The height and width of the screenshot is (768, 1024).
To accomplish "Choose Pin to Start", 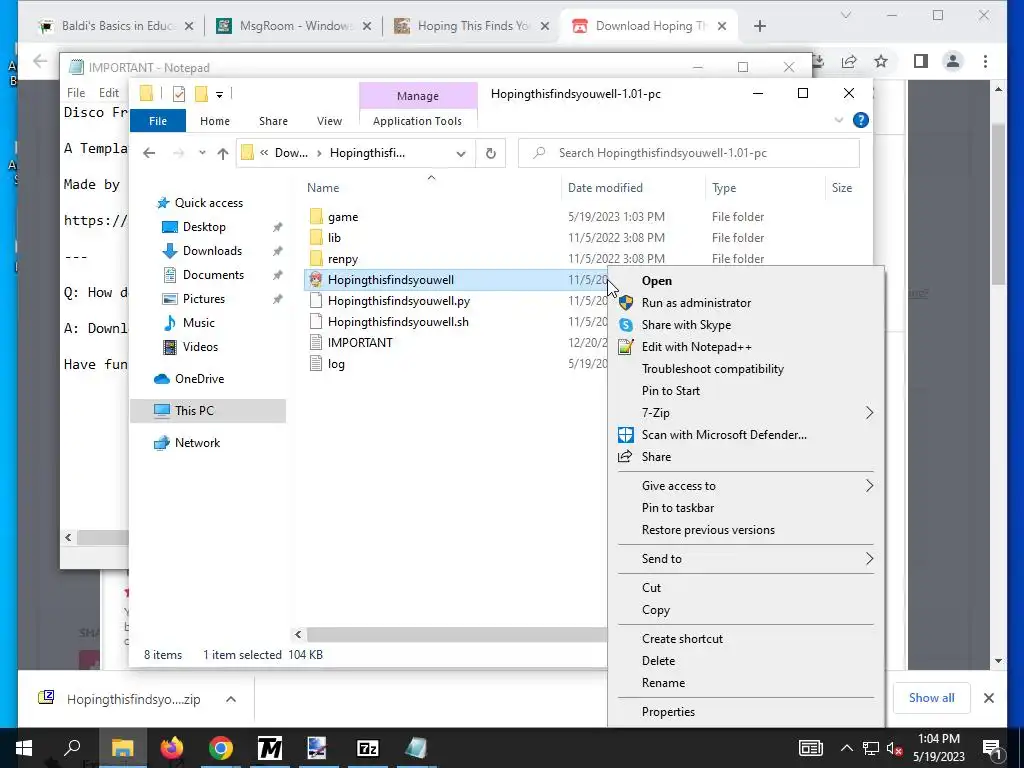I will coord(746,391).
